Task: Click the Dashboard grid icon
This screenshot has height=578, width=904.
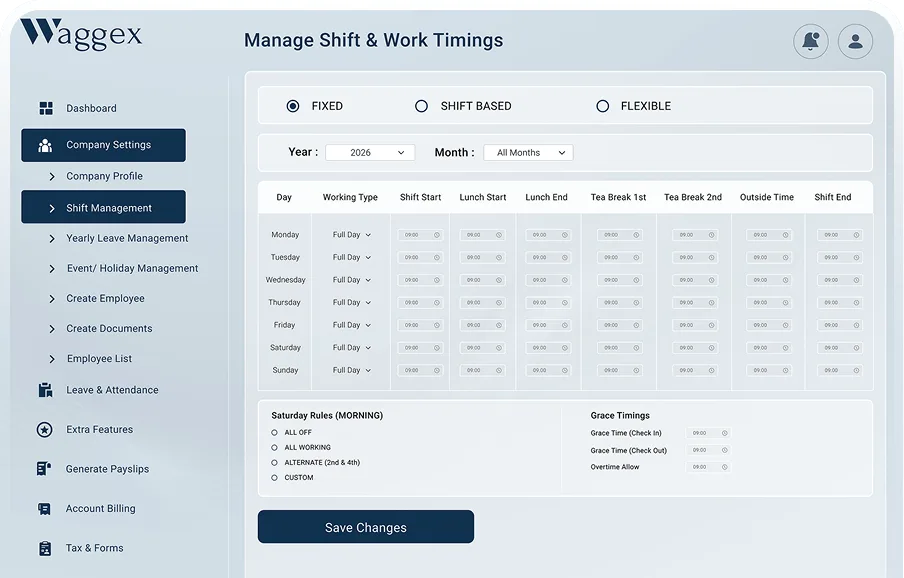Action: click(46, 108)
